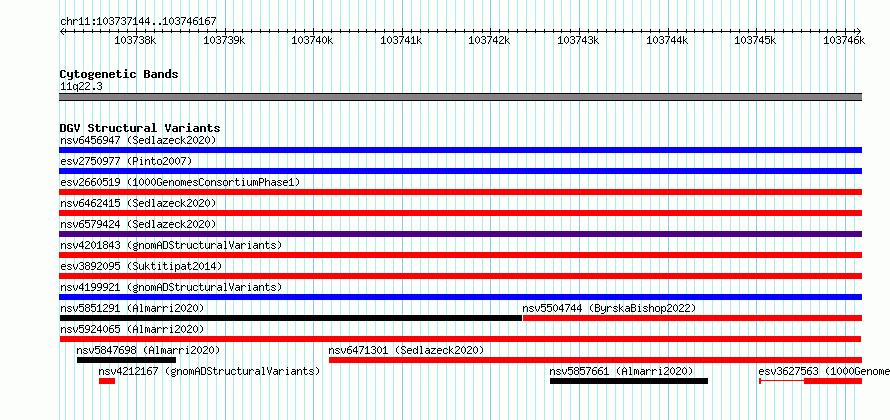The height and width of the screenshot is (420, 890).
Task: Click the 103742k ruler tick label
Action: click(489, 40)
